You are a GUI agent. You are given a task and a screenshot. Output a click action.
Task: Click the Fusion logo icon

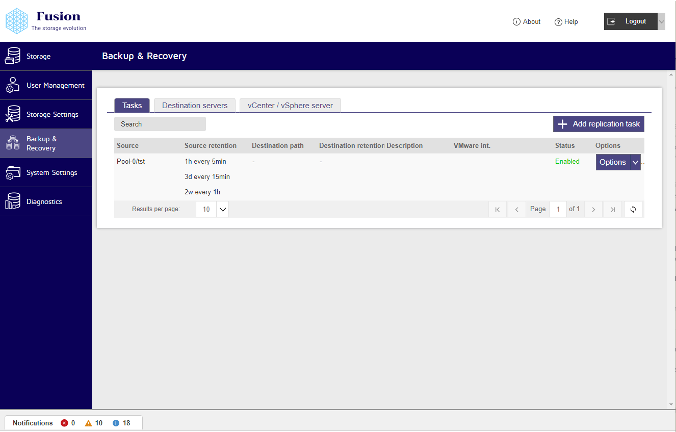17,21
